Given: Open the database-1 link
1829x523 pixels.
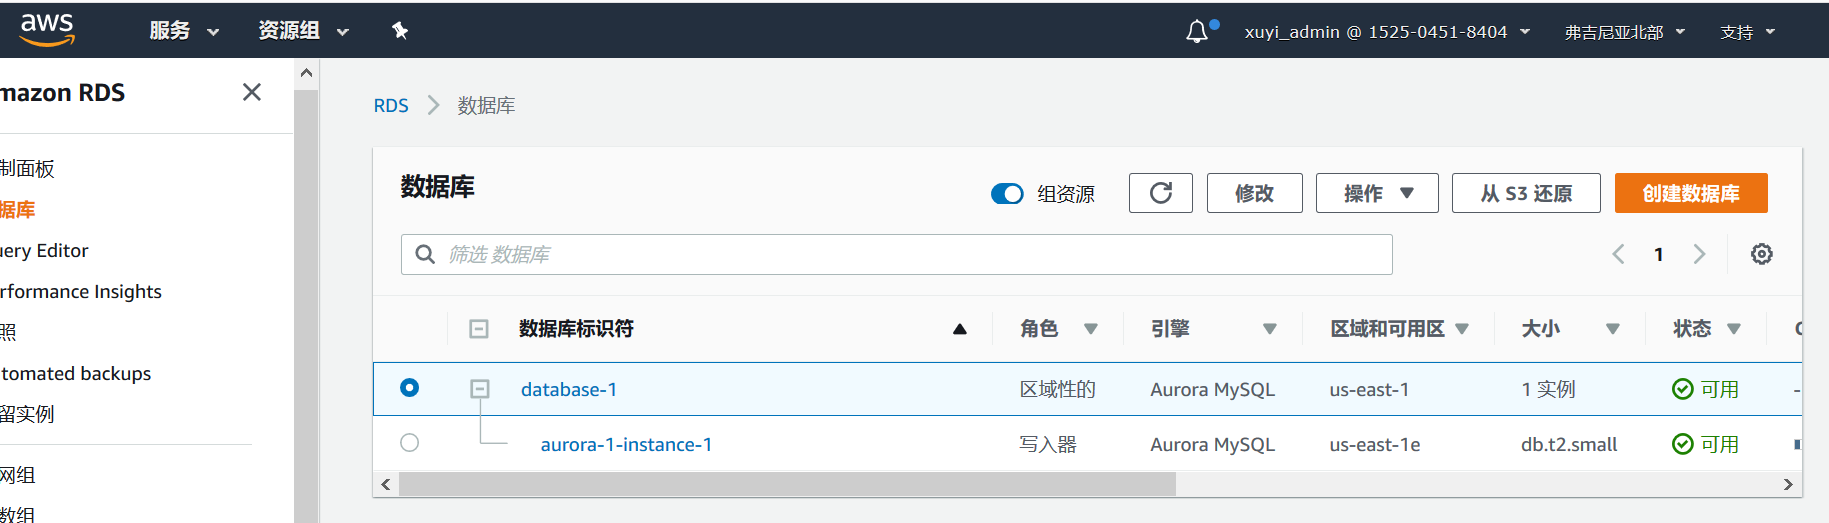Looking at the screenshot, I should tap(569, 389).
